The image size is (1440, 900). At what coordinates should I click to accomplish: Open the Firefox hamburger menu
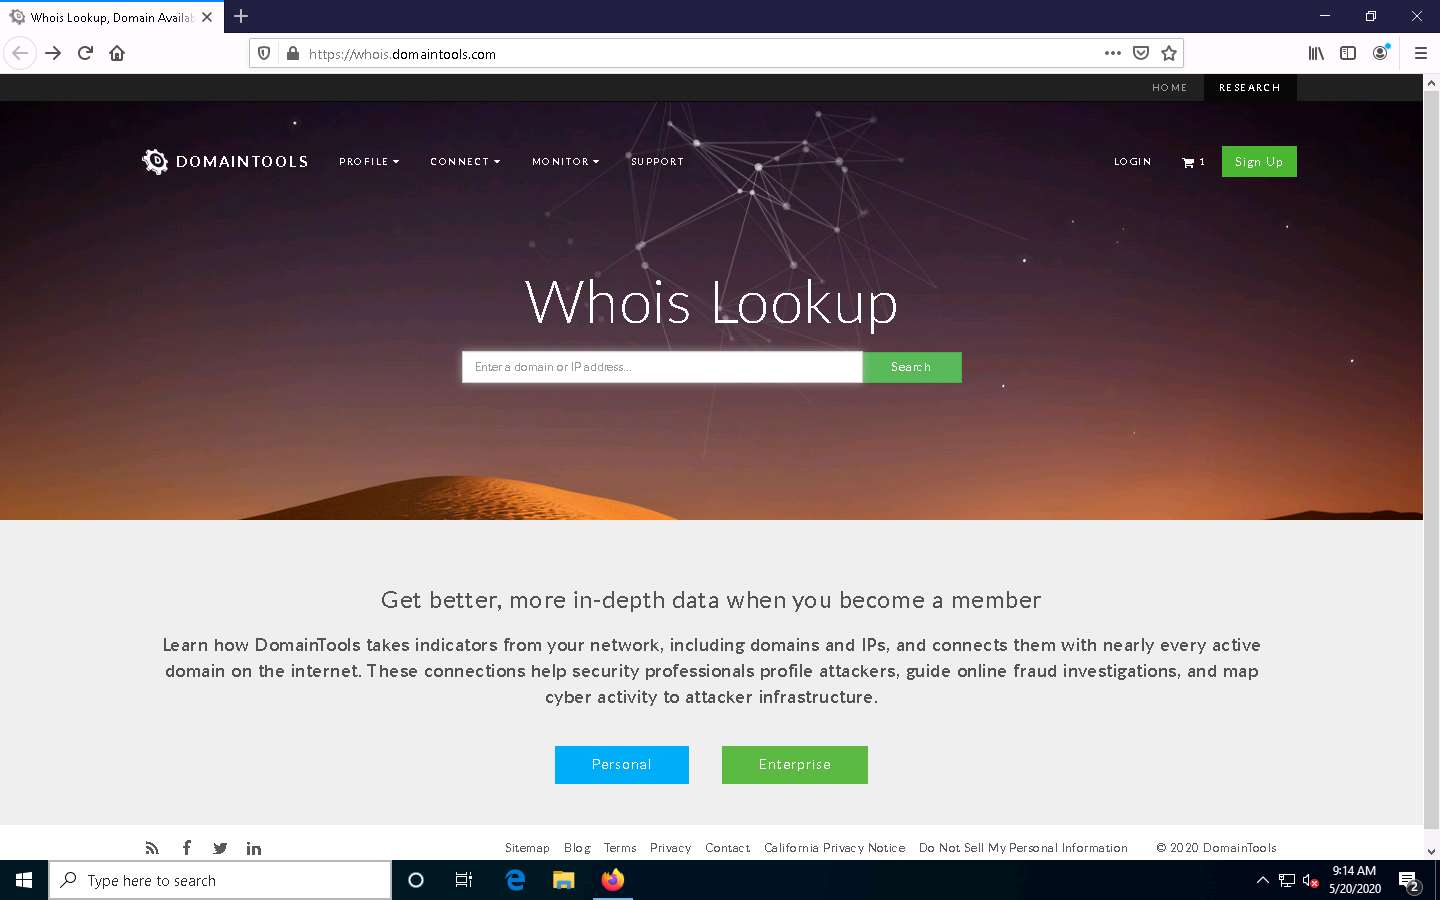tap(1420, 53)
